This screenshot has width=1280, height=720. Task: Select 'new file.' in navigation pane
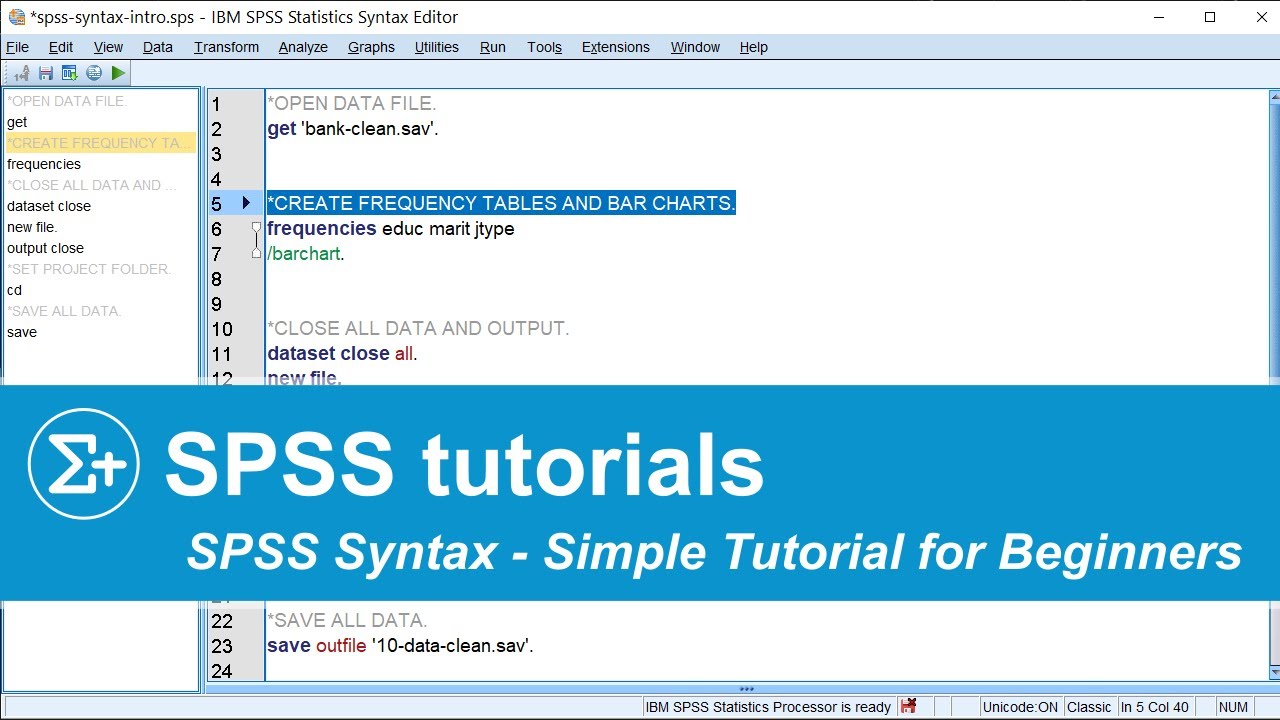tap(32, 227)
